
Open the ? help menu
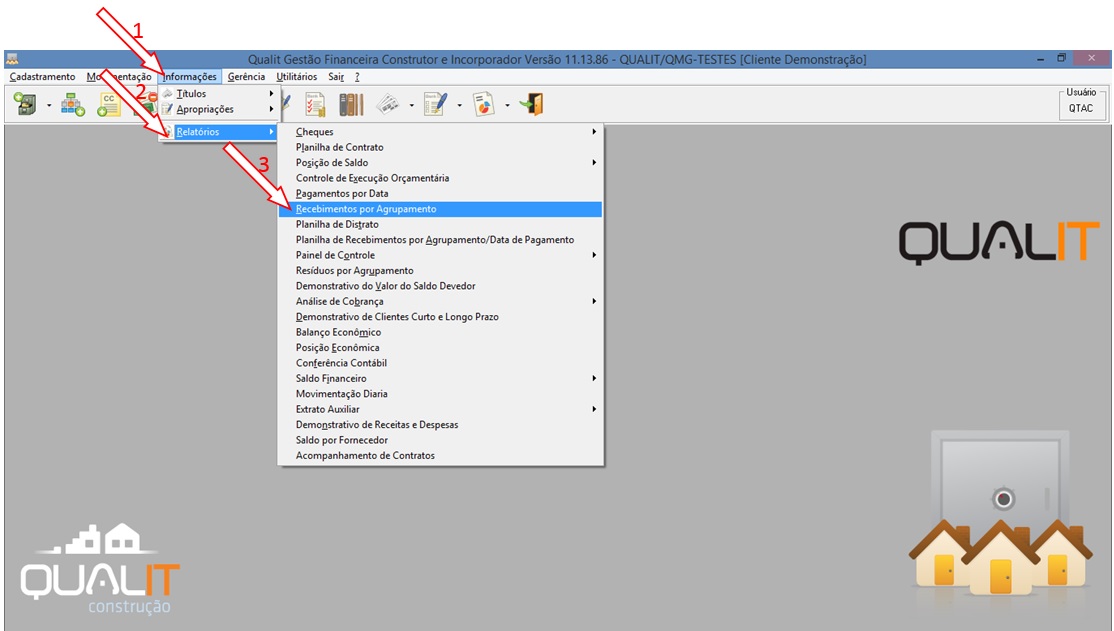[x=357, y=77]
